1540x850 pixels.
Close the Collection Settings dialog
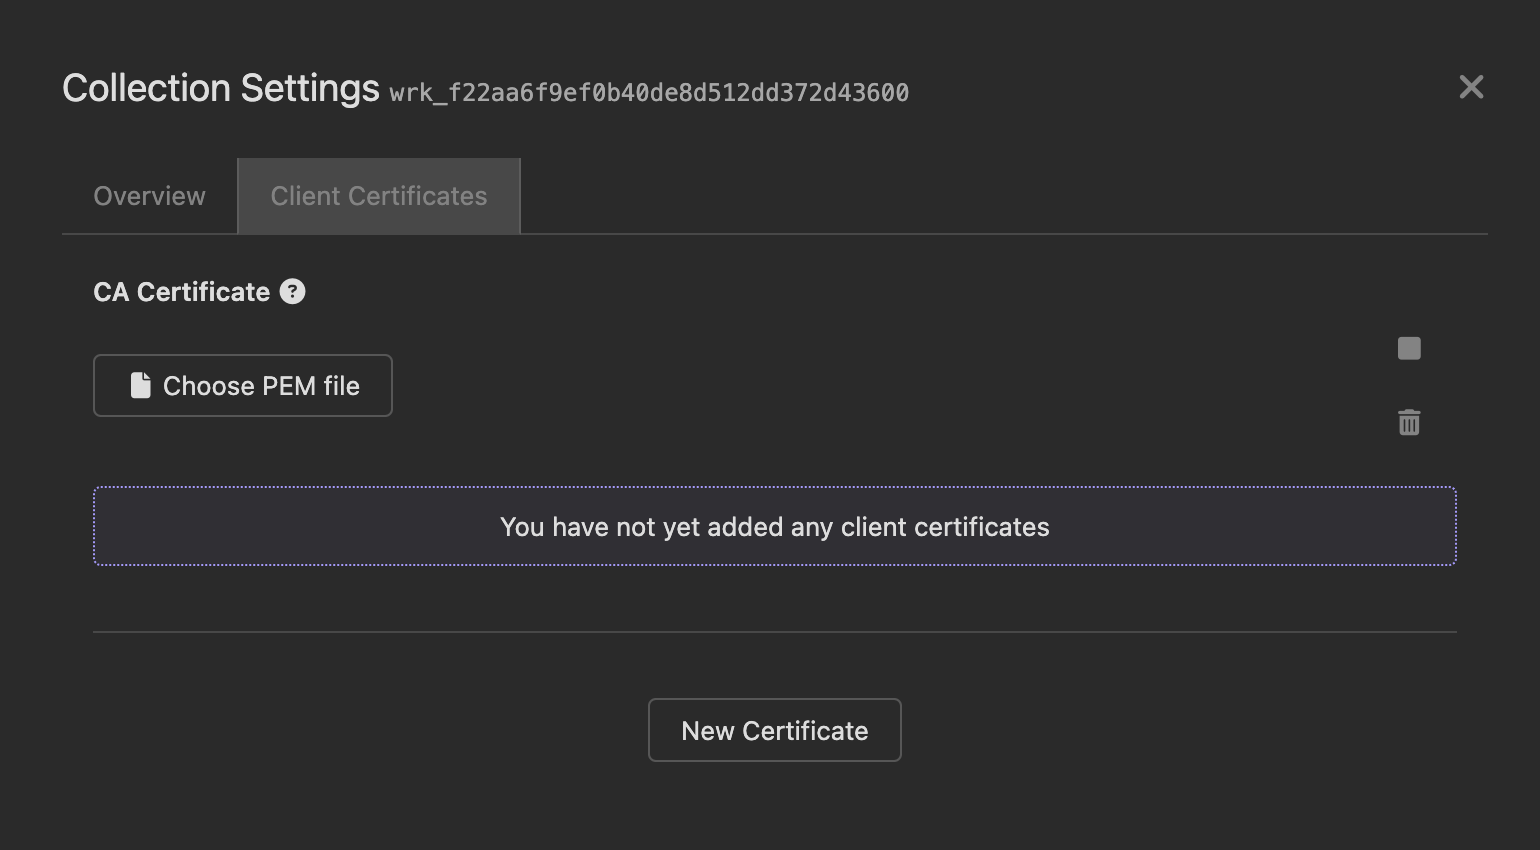point(1471,88)
